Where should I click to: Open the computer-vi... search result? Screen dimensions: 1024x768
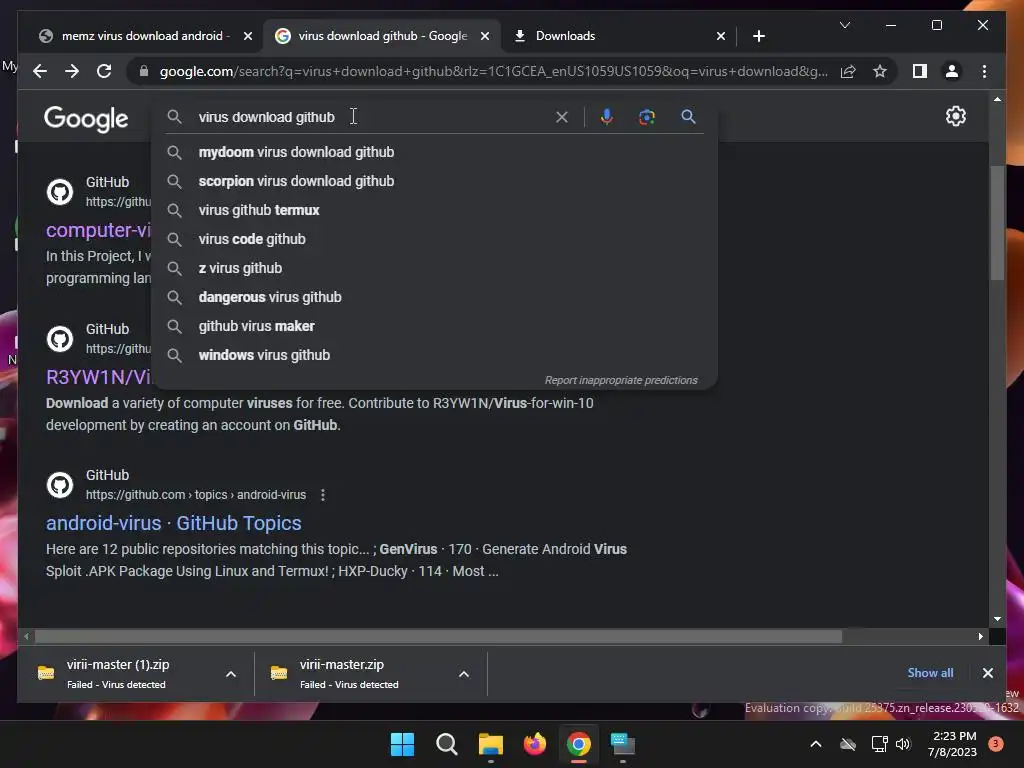99,230
